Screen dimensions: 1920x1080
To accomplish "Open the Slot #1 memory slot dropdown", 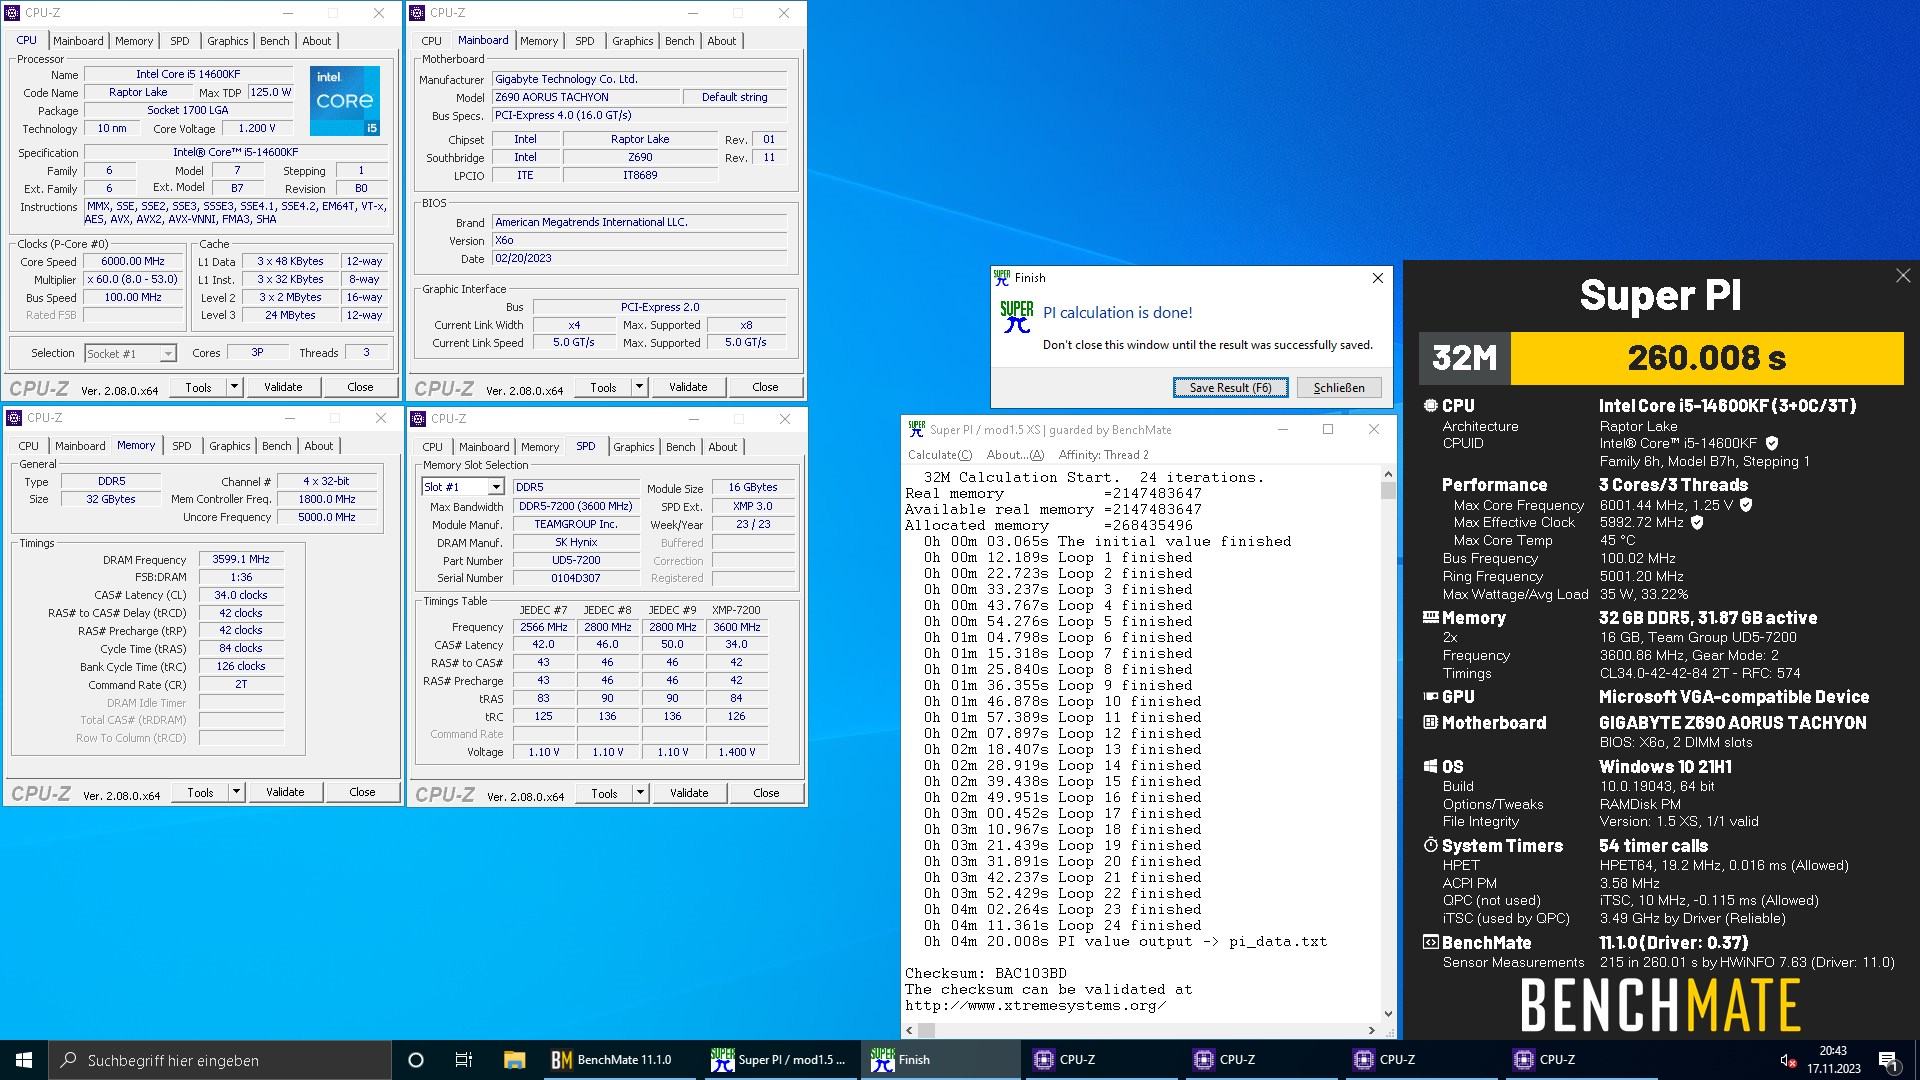I will pyautogui.click(x=495, y=487).
